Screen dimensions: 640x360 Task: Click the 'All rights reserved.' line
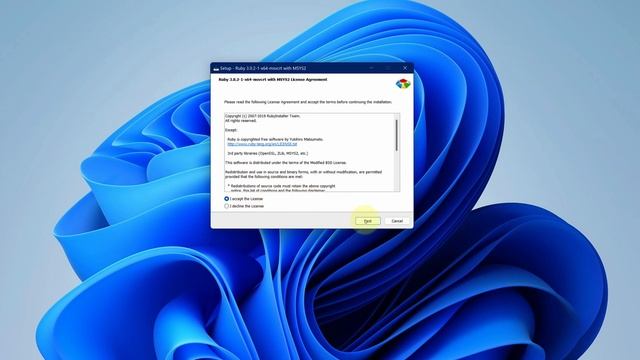(241, 121)
